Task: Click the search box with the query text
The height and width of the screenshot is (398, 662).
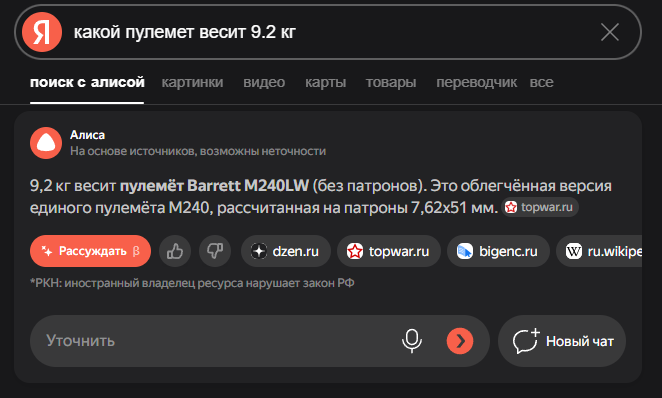Action: click(328, 32)
